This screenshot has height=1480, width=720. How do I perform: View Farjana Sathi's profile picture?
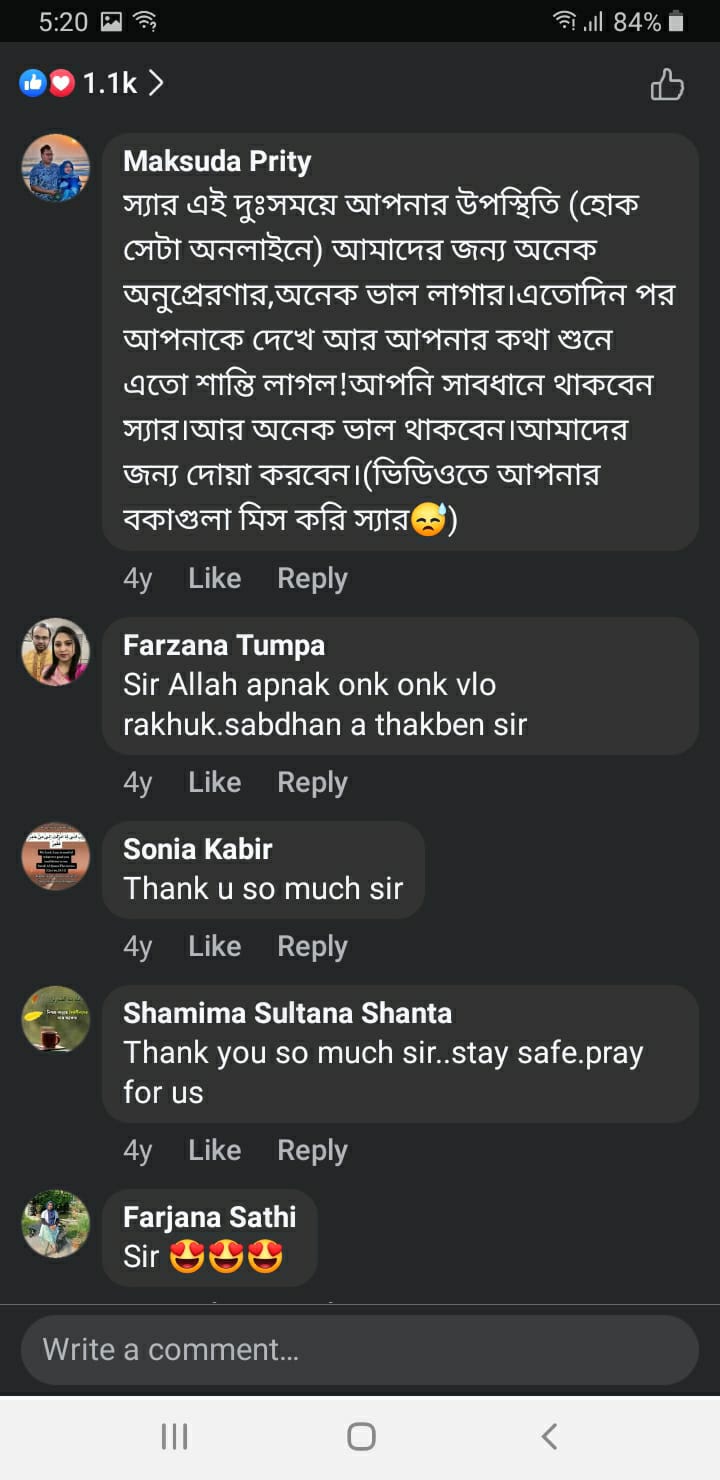point(56,1224)
